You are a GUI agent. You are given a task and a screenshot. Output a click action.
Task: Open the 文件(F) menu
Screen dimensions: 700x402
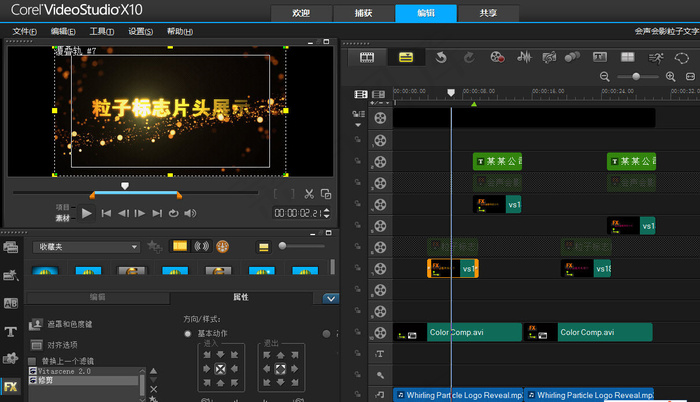[x=25, y=32]
